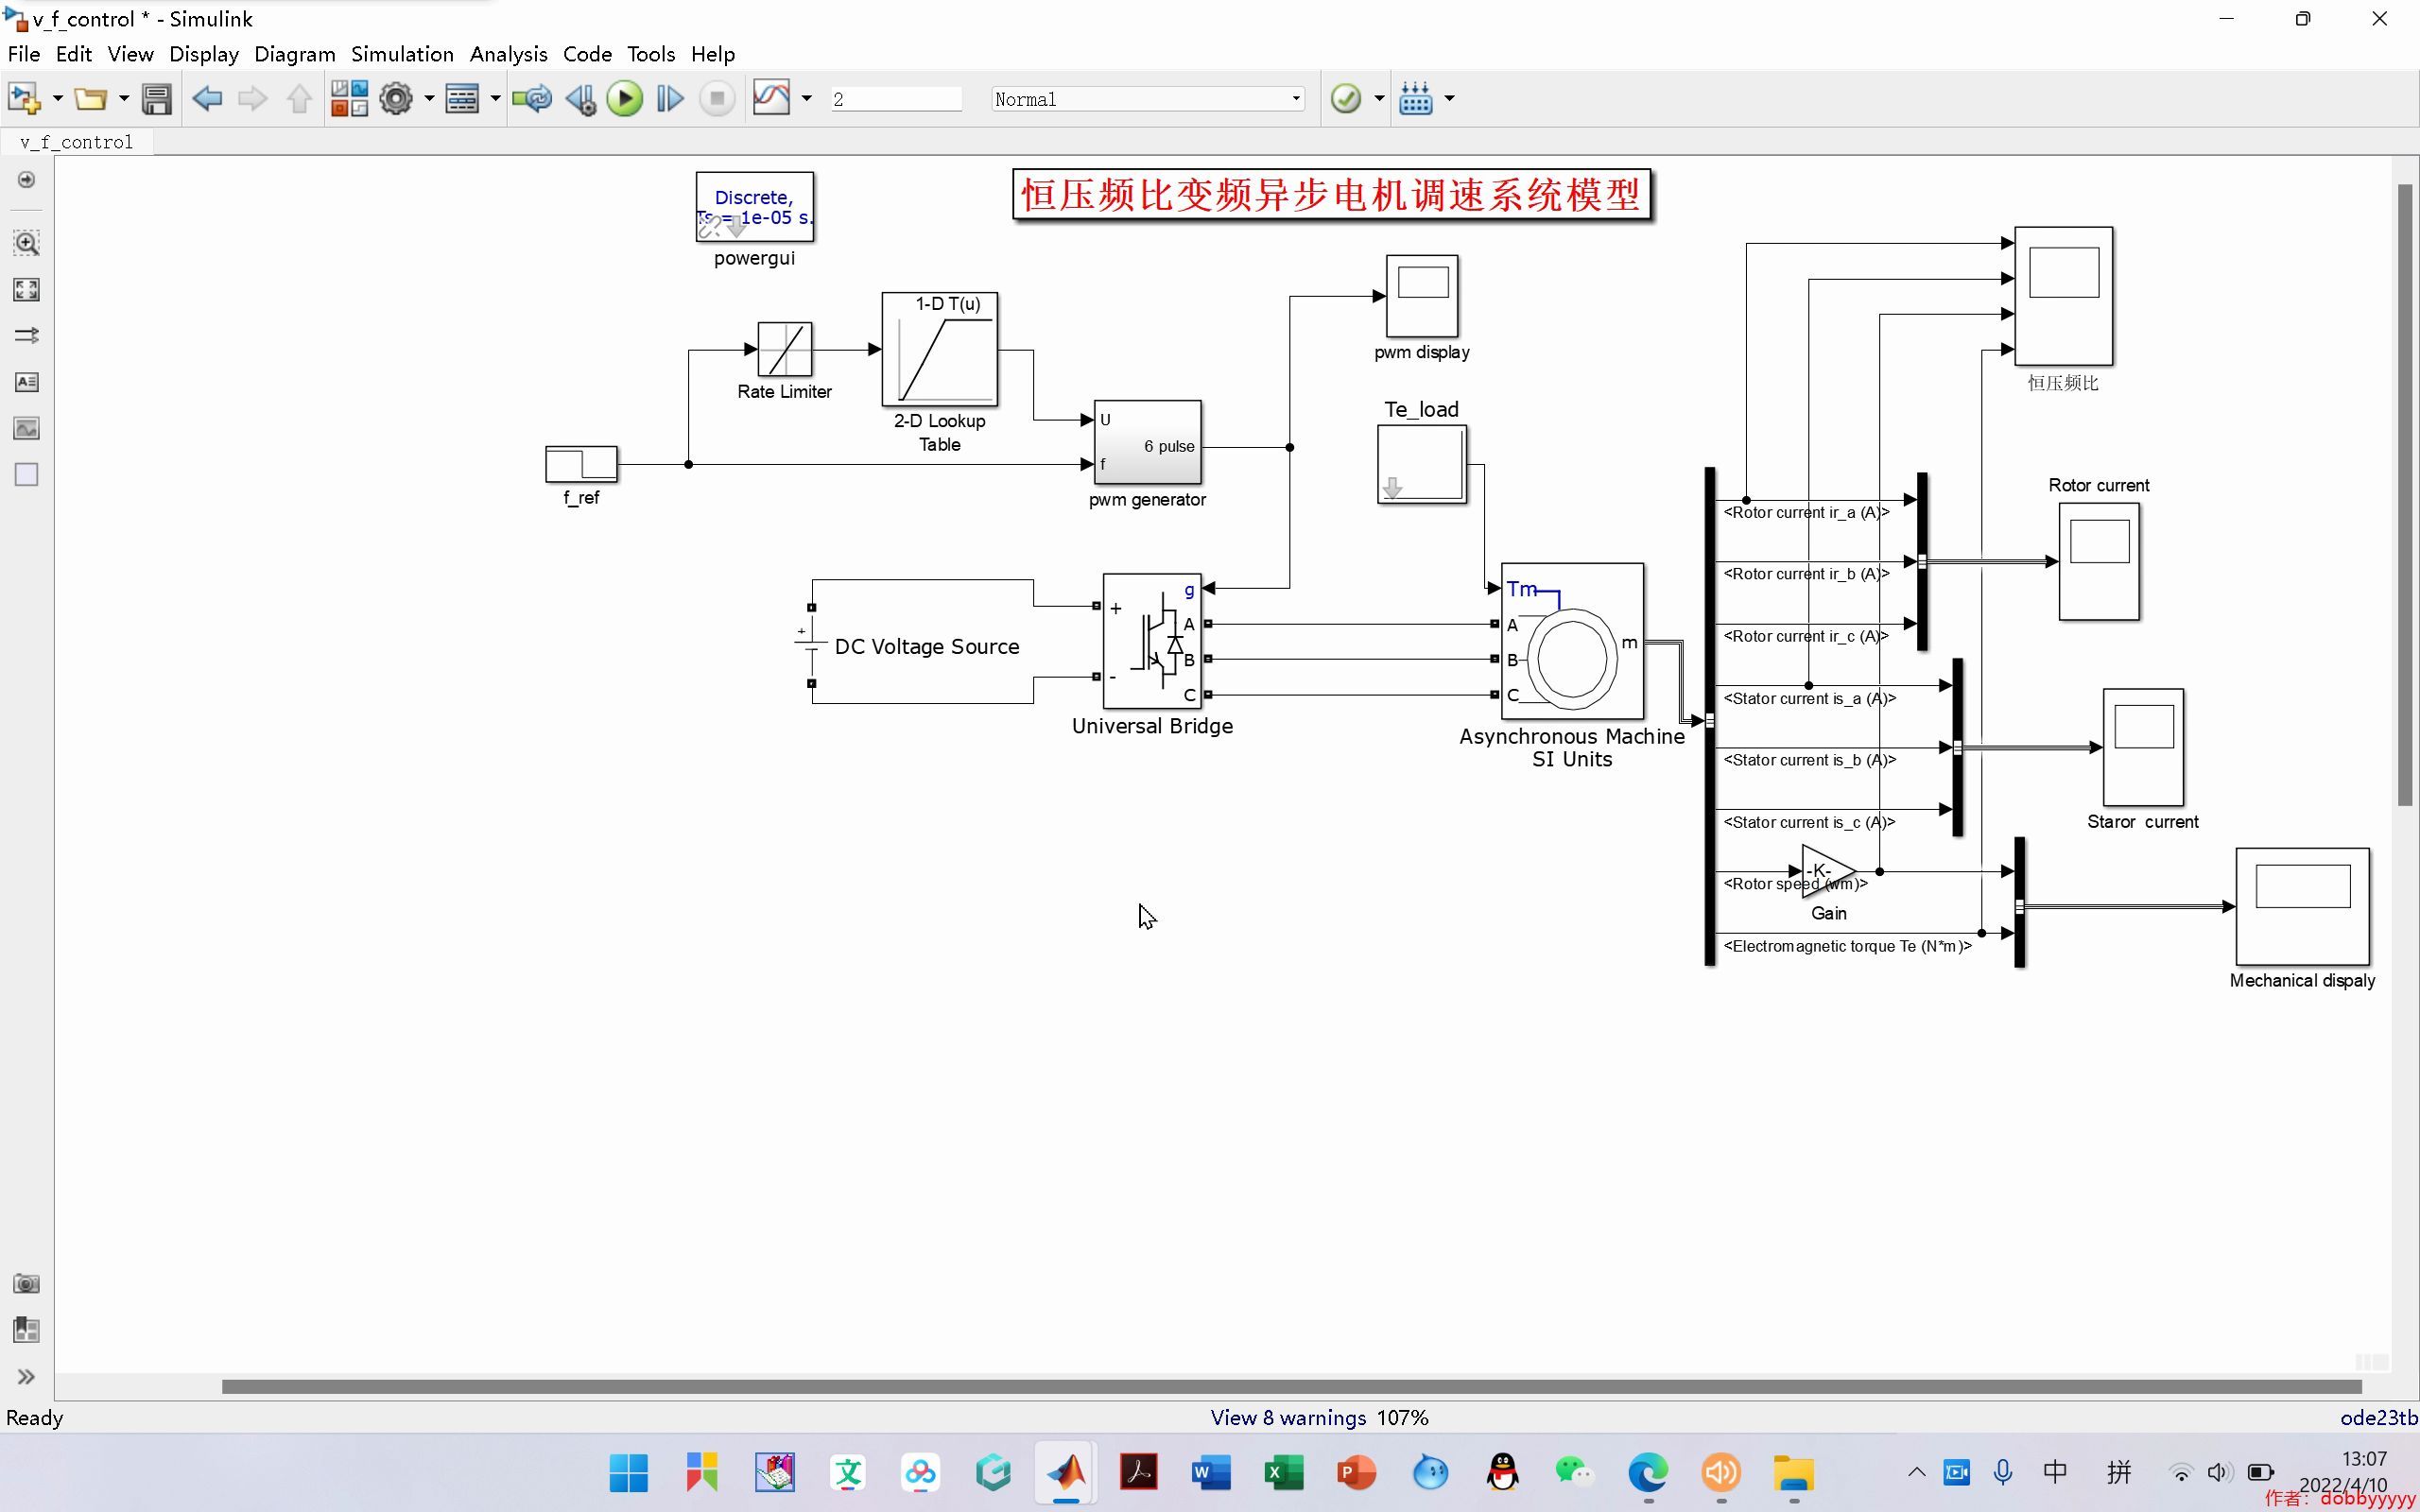
Task: Run the simulation with the green Play icon
Action: click(625, 97)
